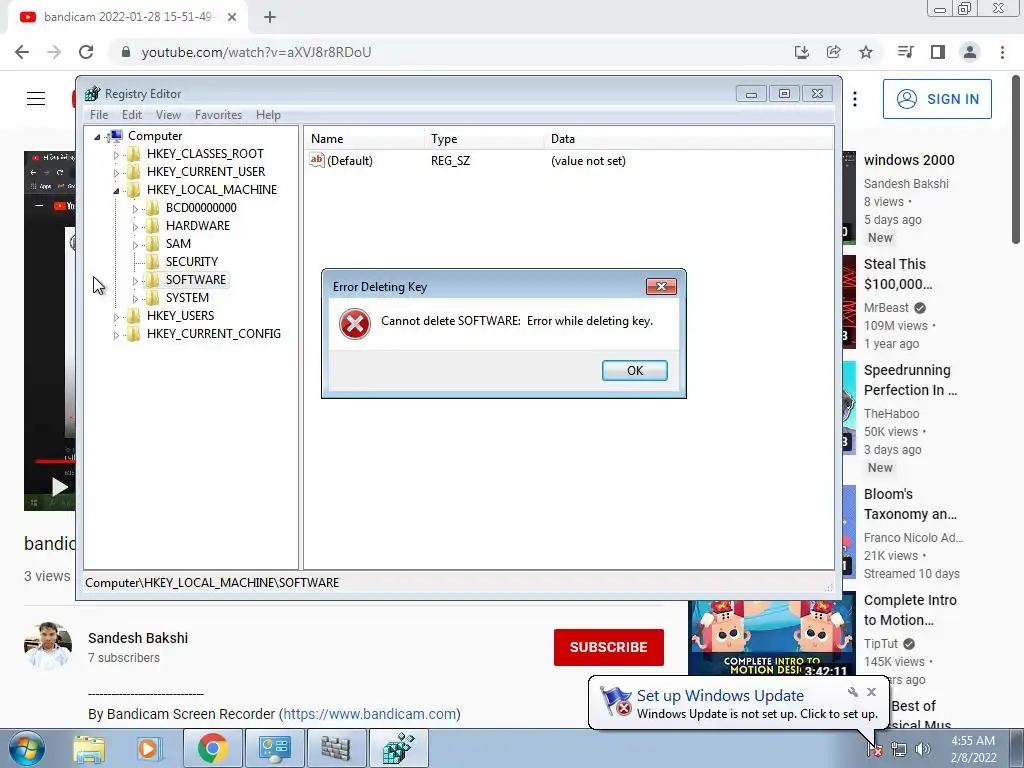Click the Chrome address bar
This screenshot has height=768, width=1024.
coord(451,52)
